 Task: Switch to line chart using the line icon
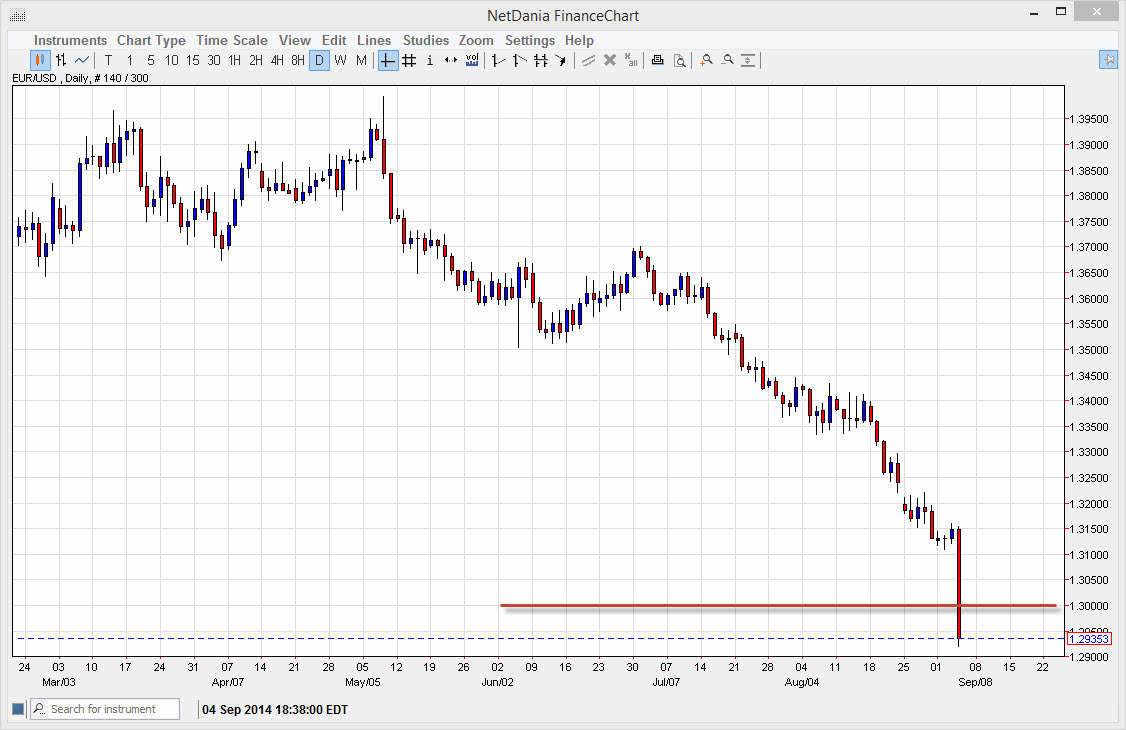79,60
